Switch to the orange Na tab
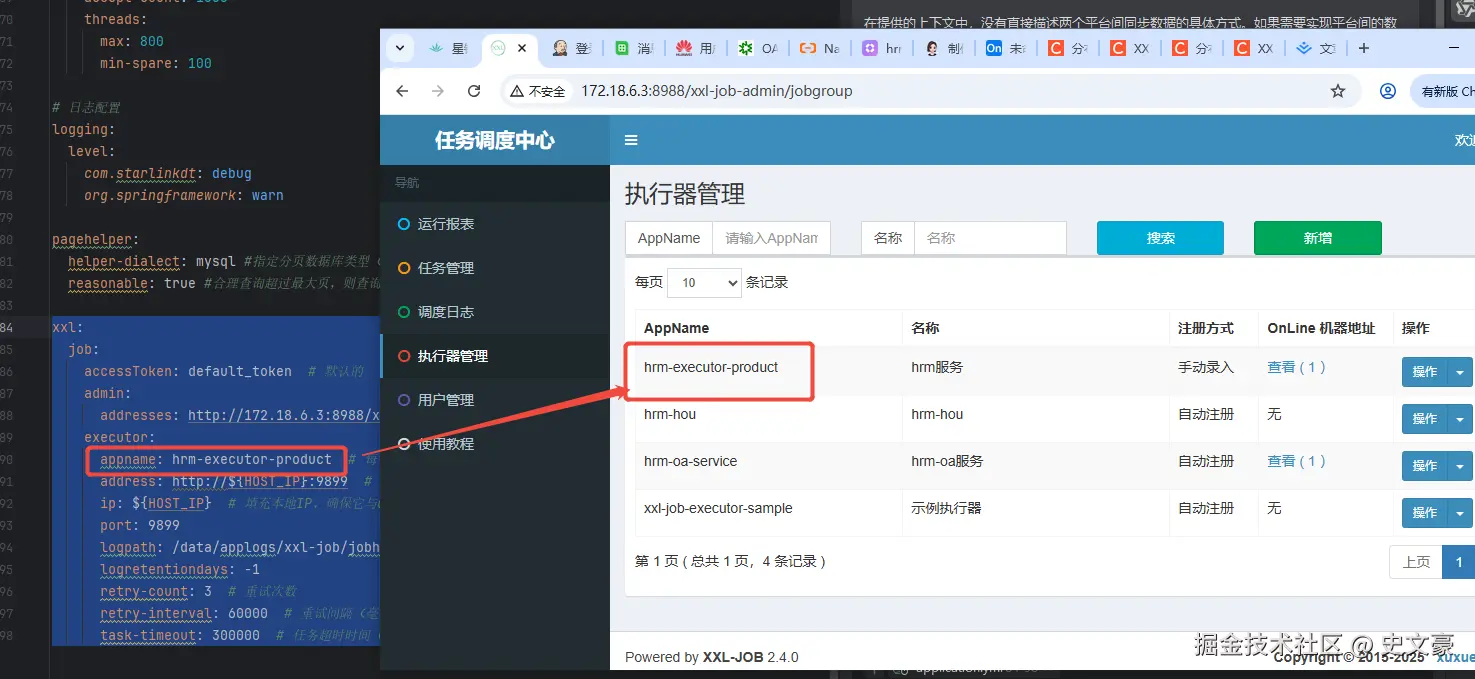Image resolution: width=1475 pixels, height=679 pixels. tap(820, 48)
